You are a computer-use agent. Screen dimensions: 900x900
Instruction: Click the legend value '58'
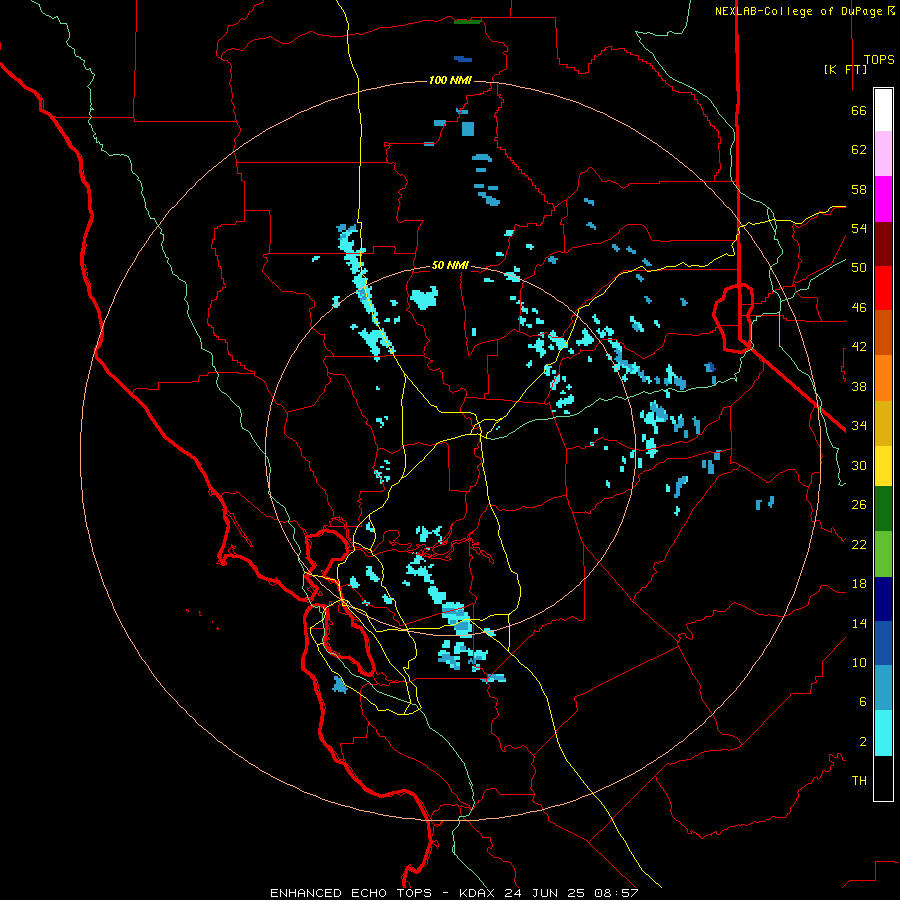[859, 189]
